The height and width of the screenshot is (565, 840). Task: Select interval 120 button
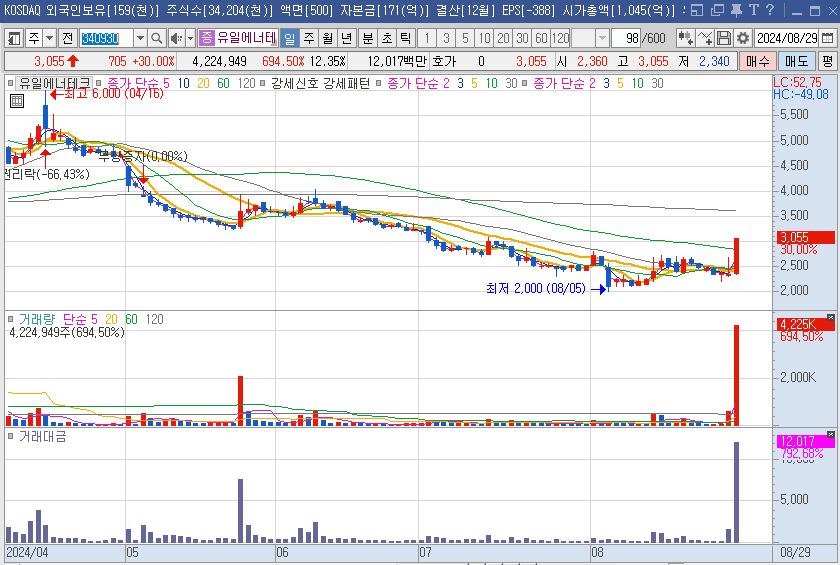560,38
